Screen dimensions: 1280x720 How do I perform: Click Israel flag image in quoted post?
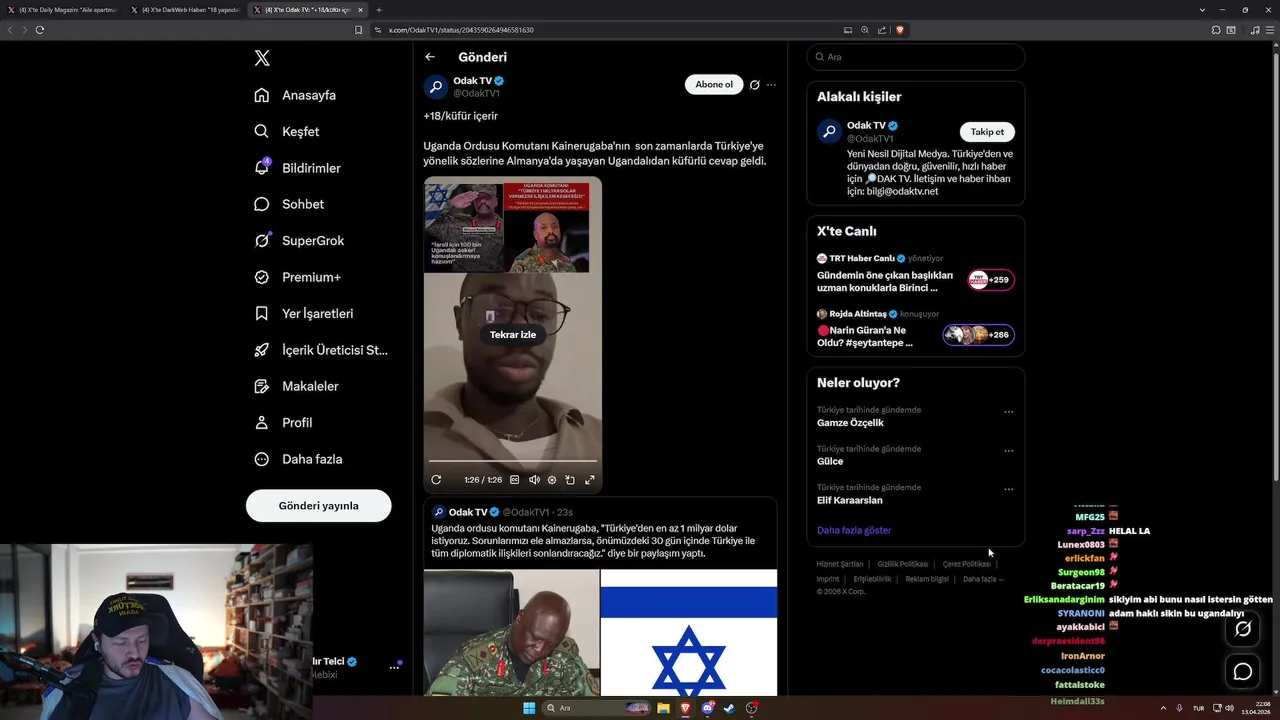click(689, 633)
